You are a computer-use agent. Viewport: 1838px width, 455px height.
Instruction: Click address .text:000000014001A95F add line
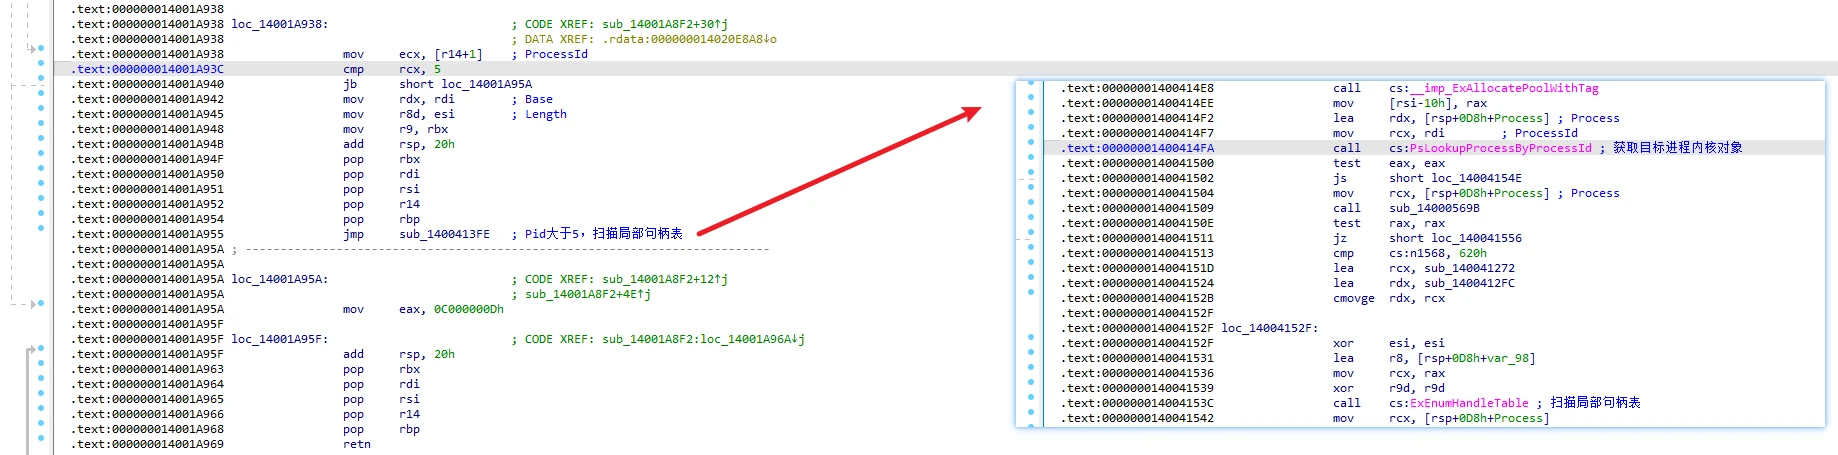(x=148, y=354)
